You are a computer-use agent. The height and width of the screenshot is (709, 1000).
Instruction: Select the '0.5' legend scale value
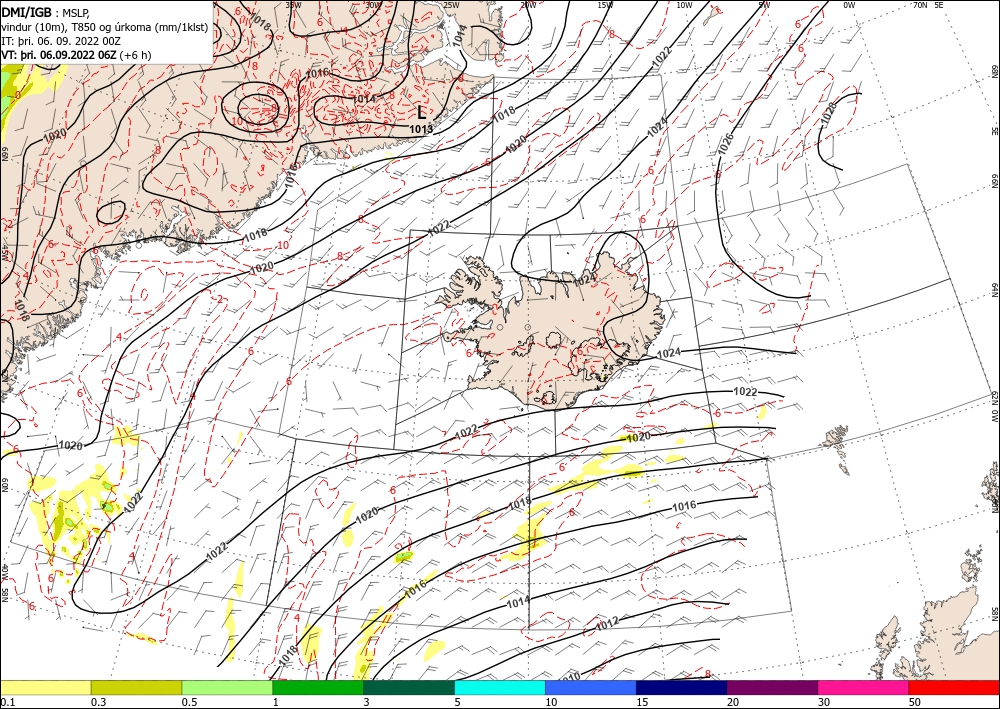coord(189,702)
